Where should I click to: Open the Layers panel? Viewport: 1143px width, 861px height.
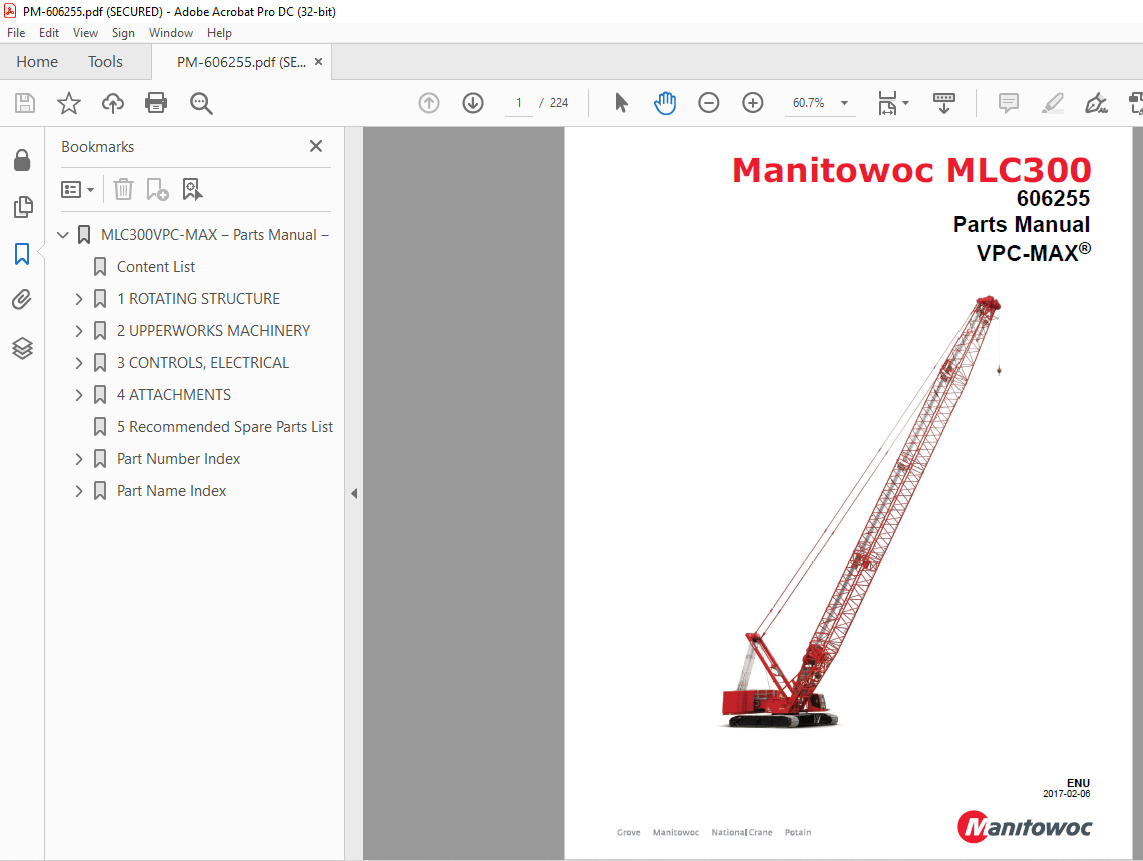coord(23,348)
